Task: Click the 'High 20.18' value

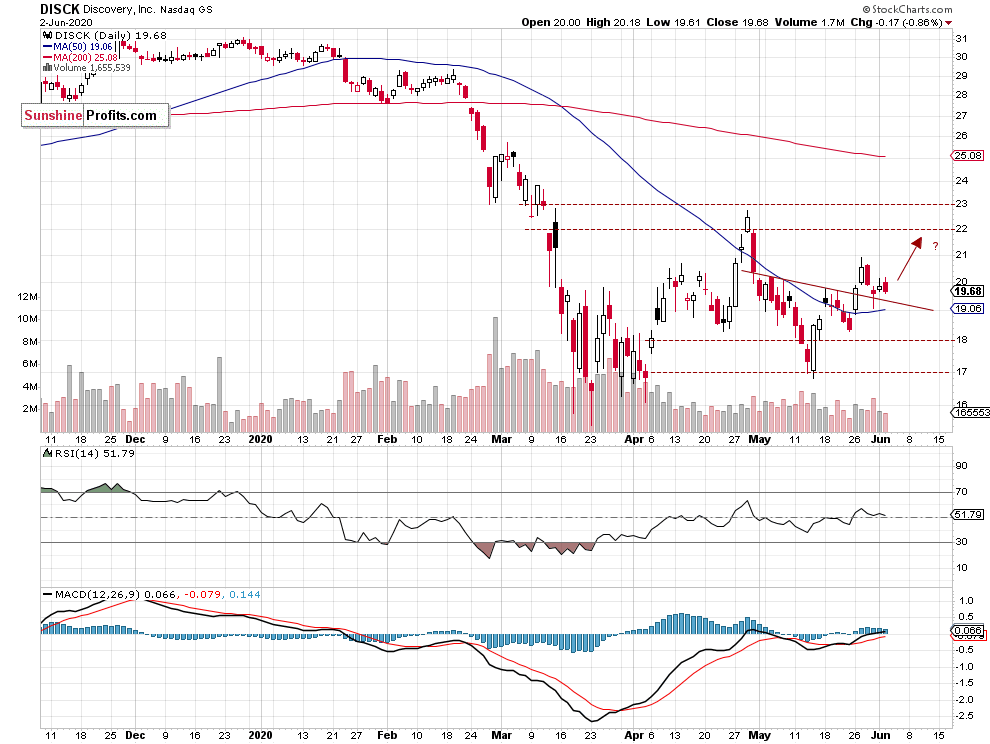Action: point(613,22)
